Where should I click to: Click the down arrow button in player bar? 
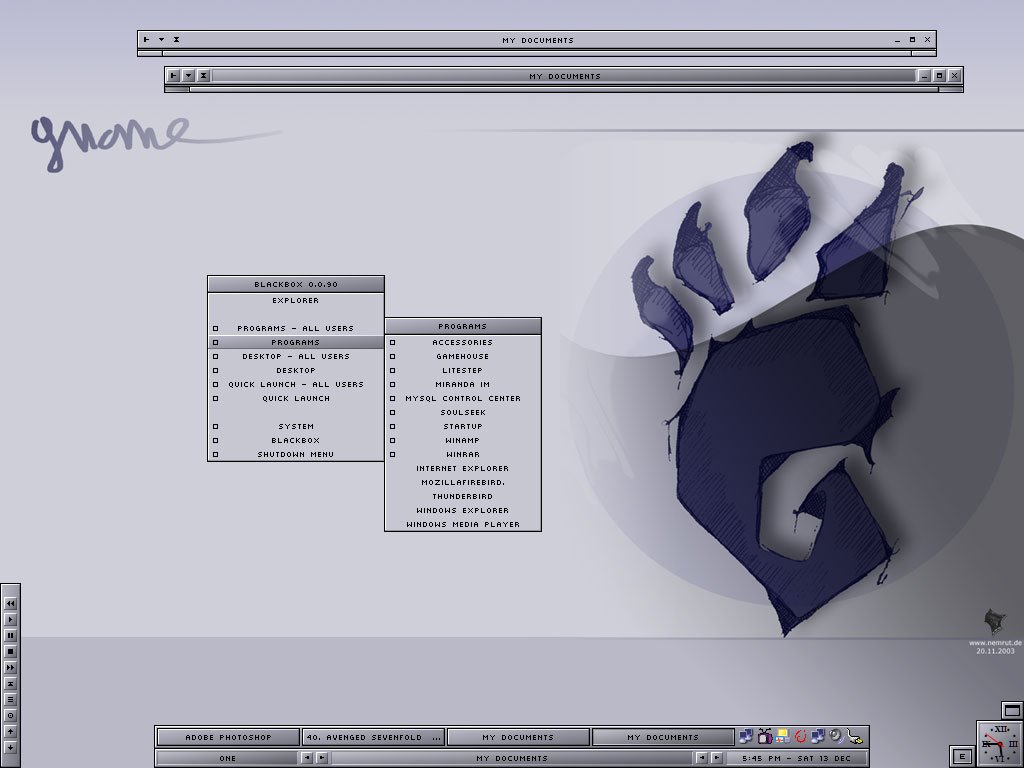click(10, 747)
